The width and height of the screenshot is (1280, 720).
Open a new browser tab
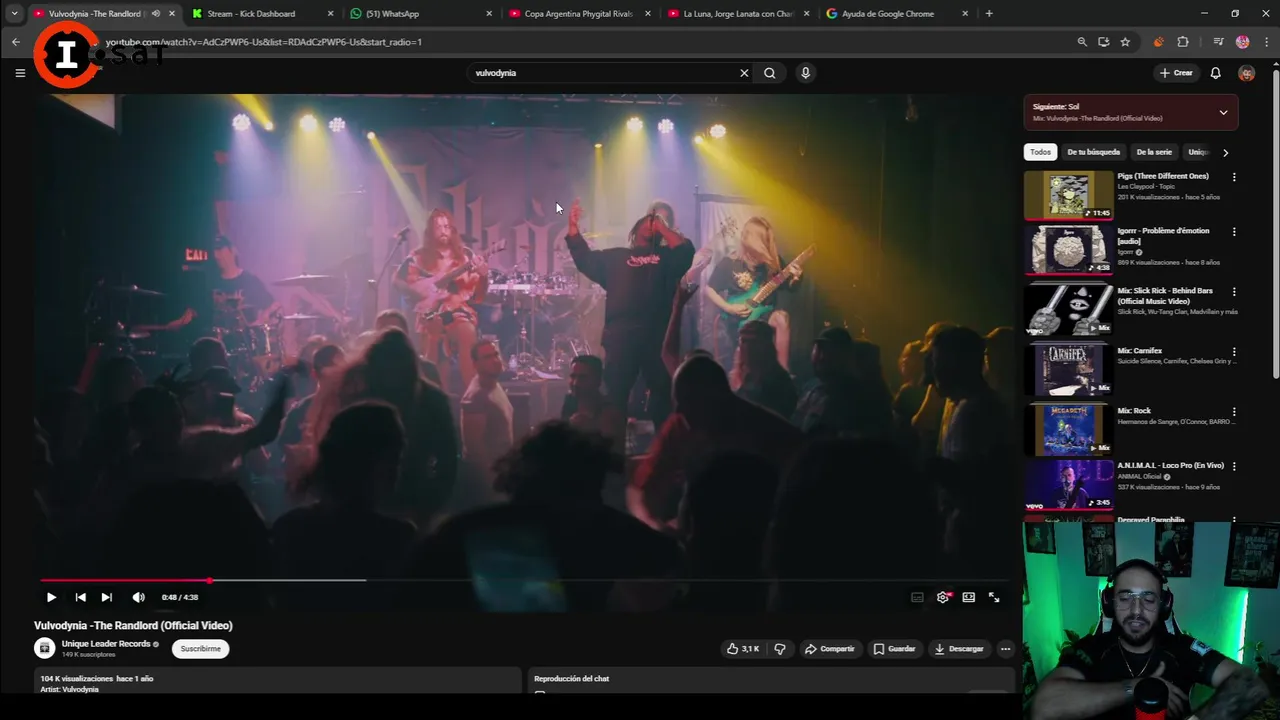tap(989, 14)
